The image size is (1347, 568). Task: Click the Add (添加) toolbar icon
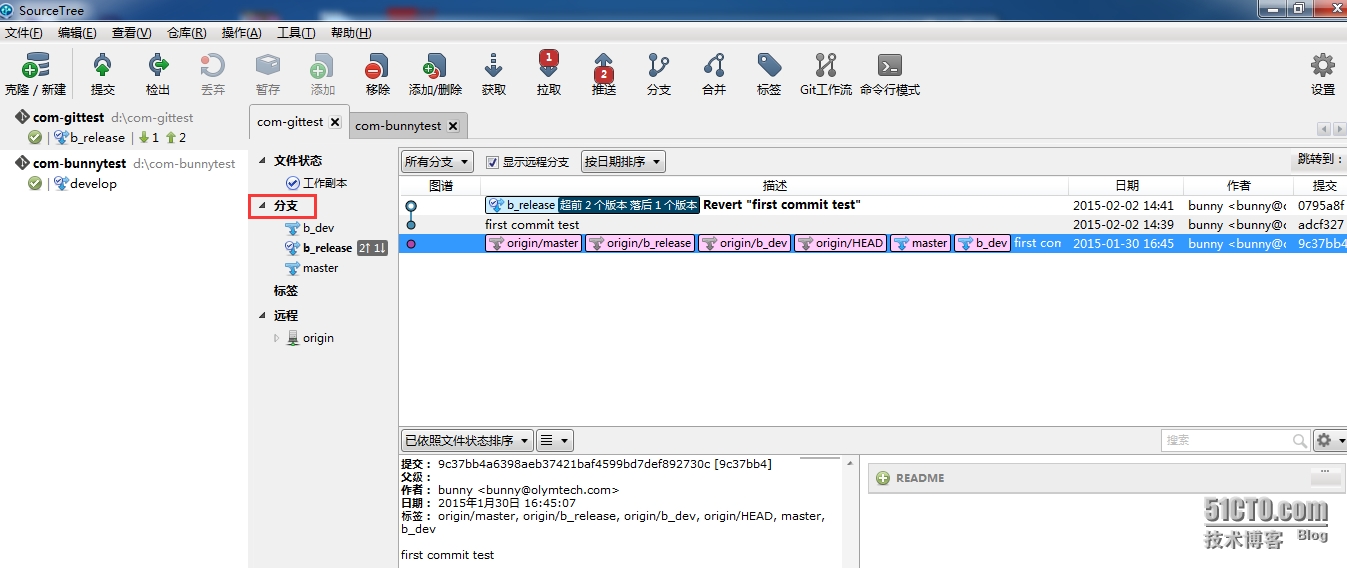pyautogui.click(x=322, y=67)
